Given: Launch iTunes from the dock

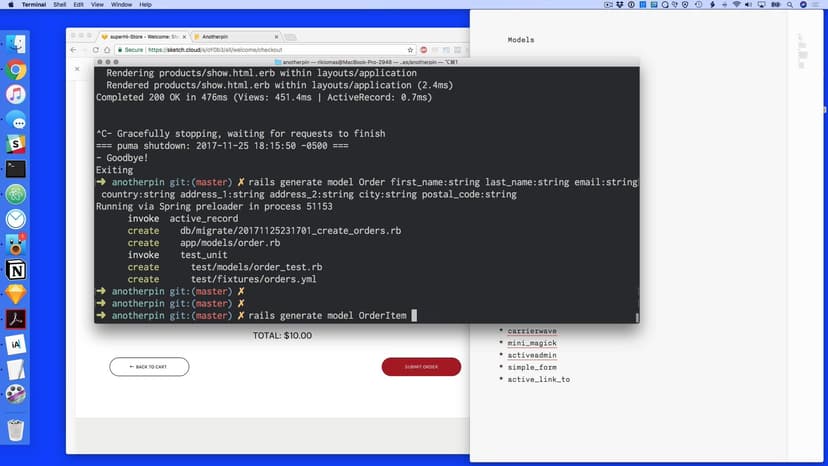Looking at the screenshot, I should pyautogui.click(x=16, y=95).
